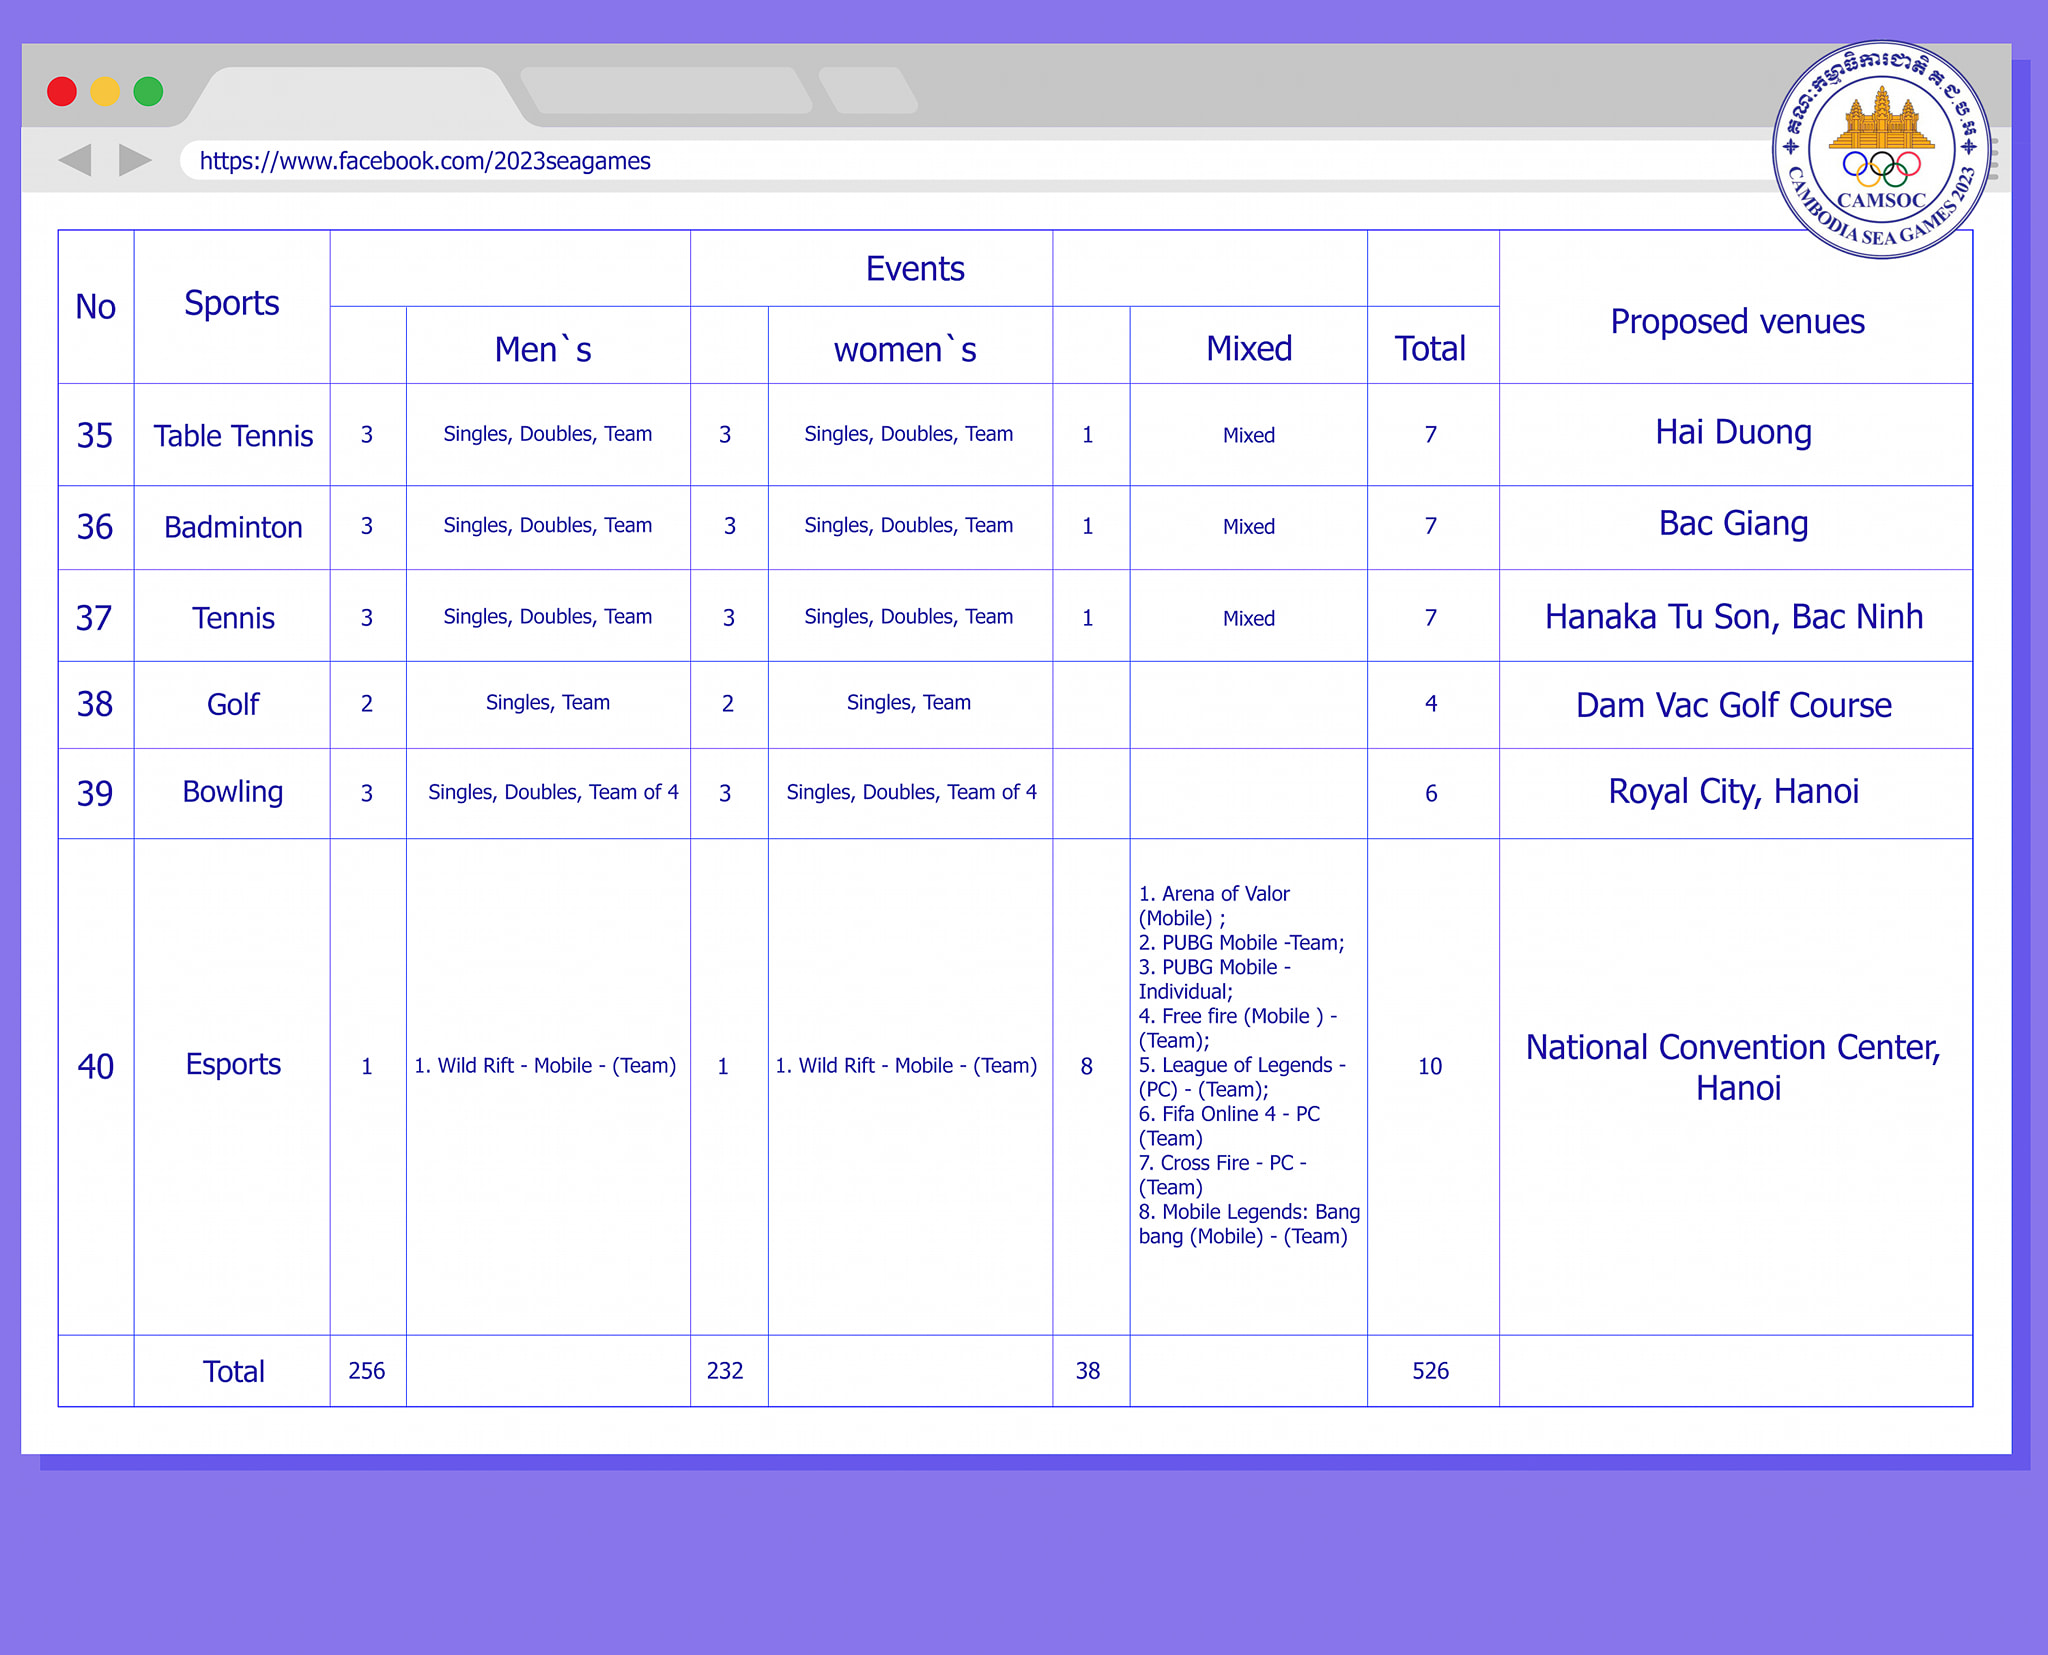Click Tennis men's Singles, Doubles, Team
The height and width of the screenshot is (1655, 2048).
click(548, 616)
